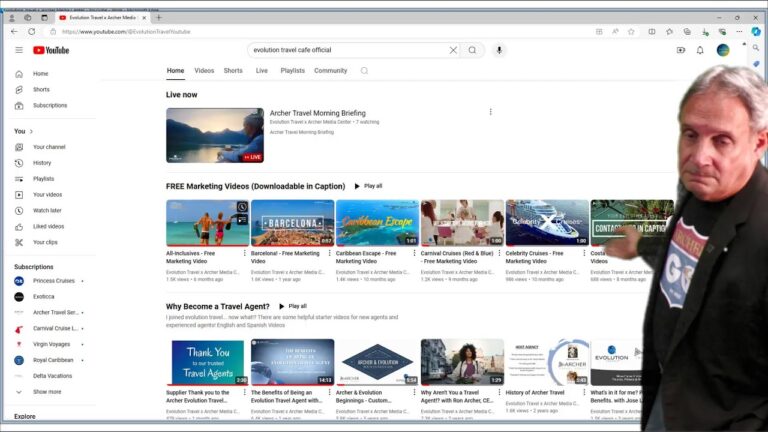Open options for Barcelona marketing video
The height and width of the screenshot is (432, 768).
pos(329,253)
